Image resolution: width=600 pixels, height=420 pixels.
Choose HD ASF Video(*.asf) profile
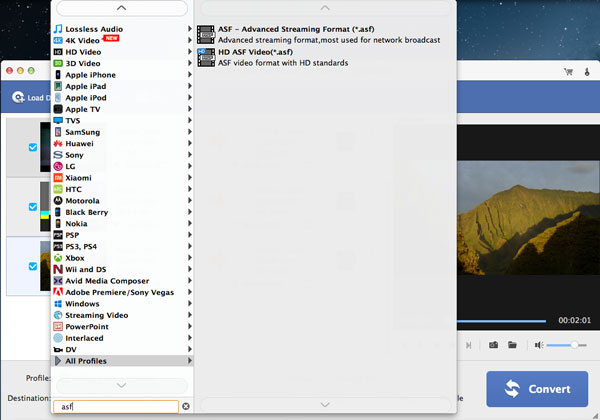point(325,57)
